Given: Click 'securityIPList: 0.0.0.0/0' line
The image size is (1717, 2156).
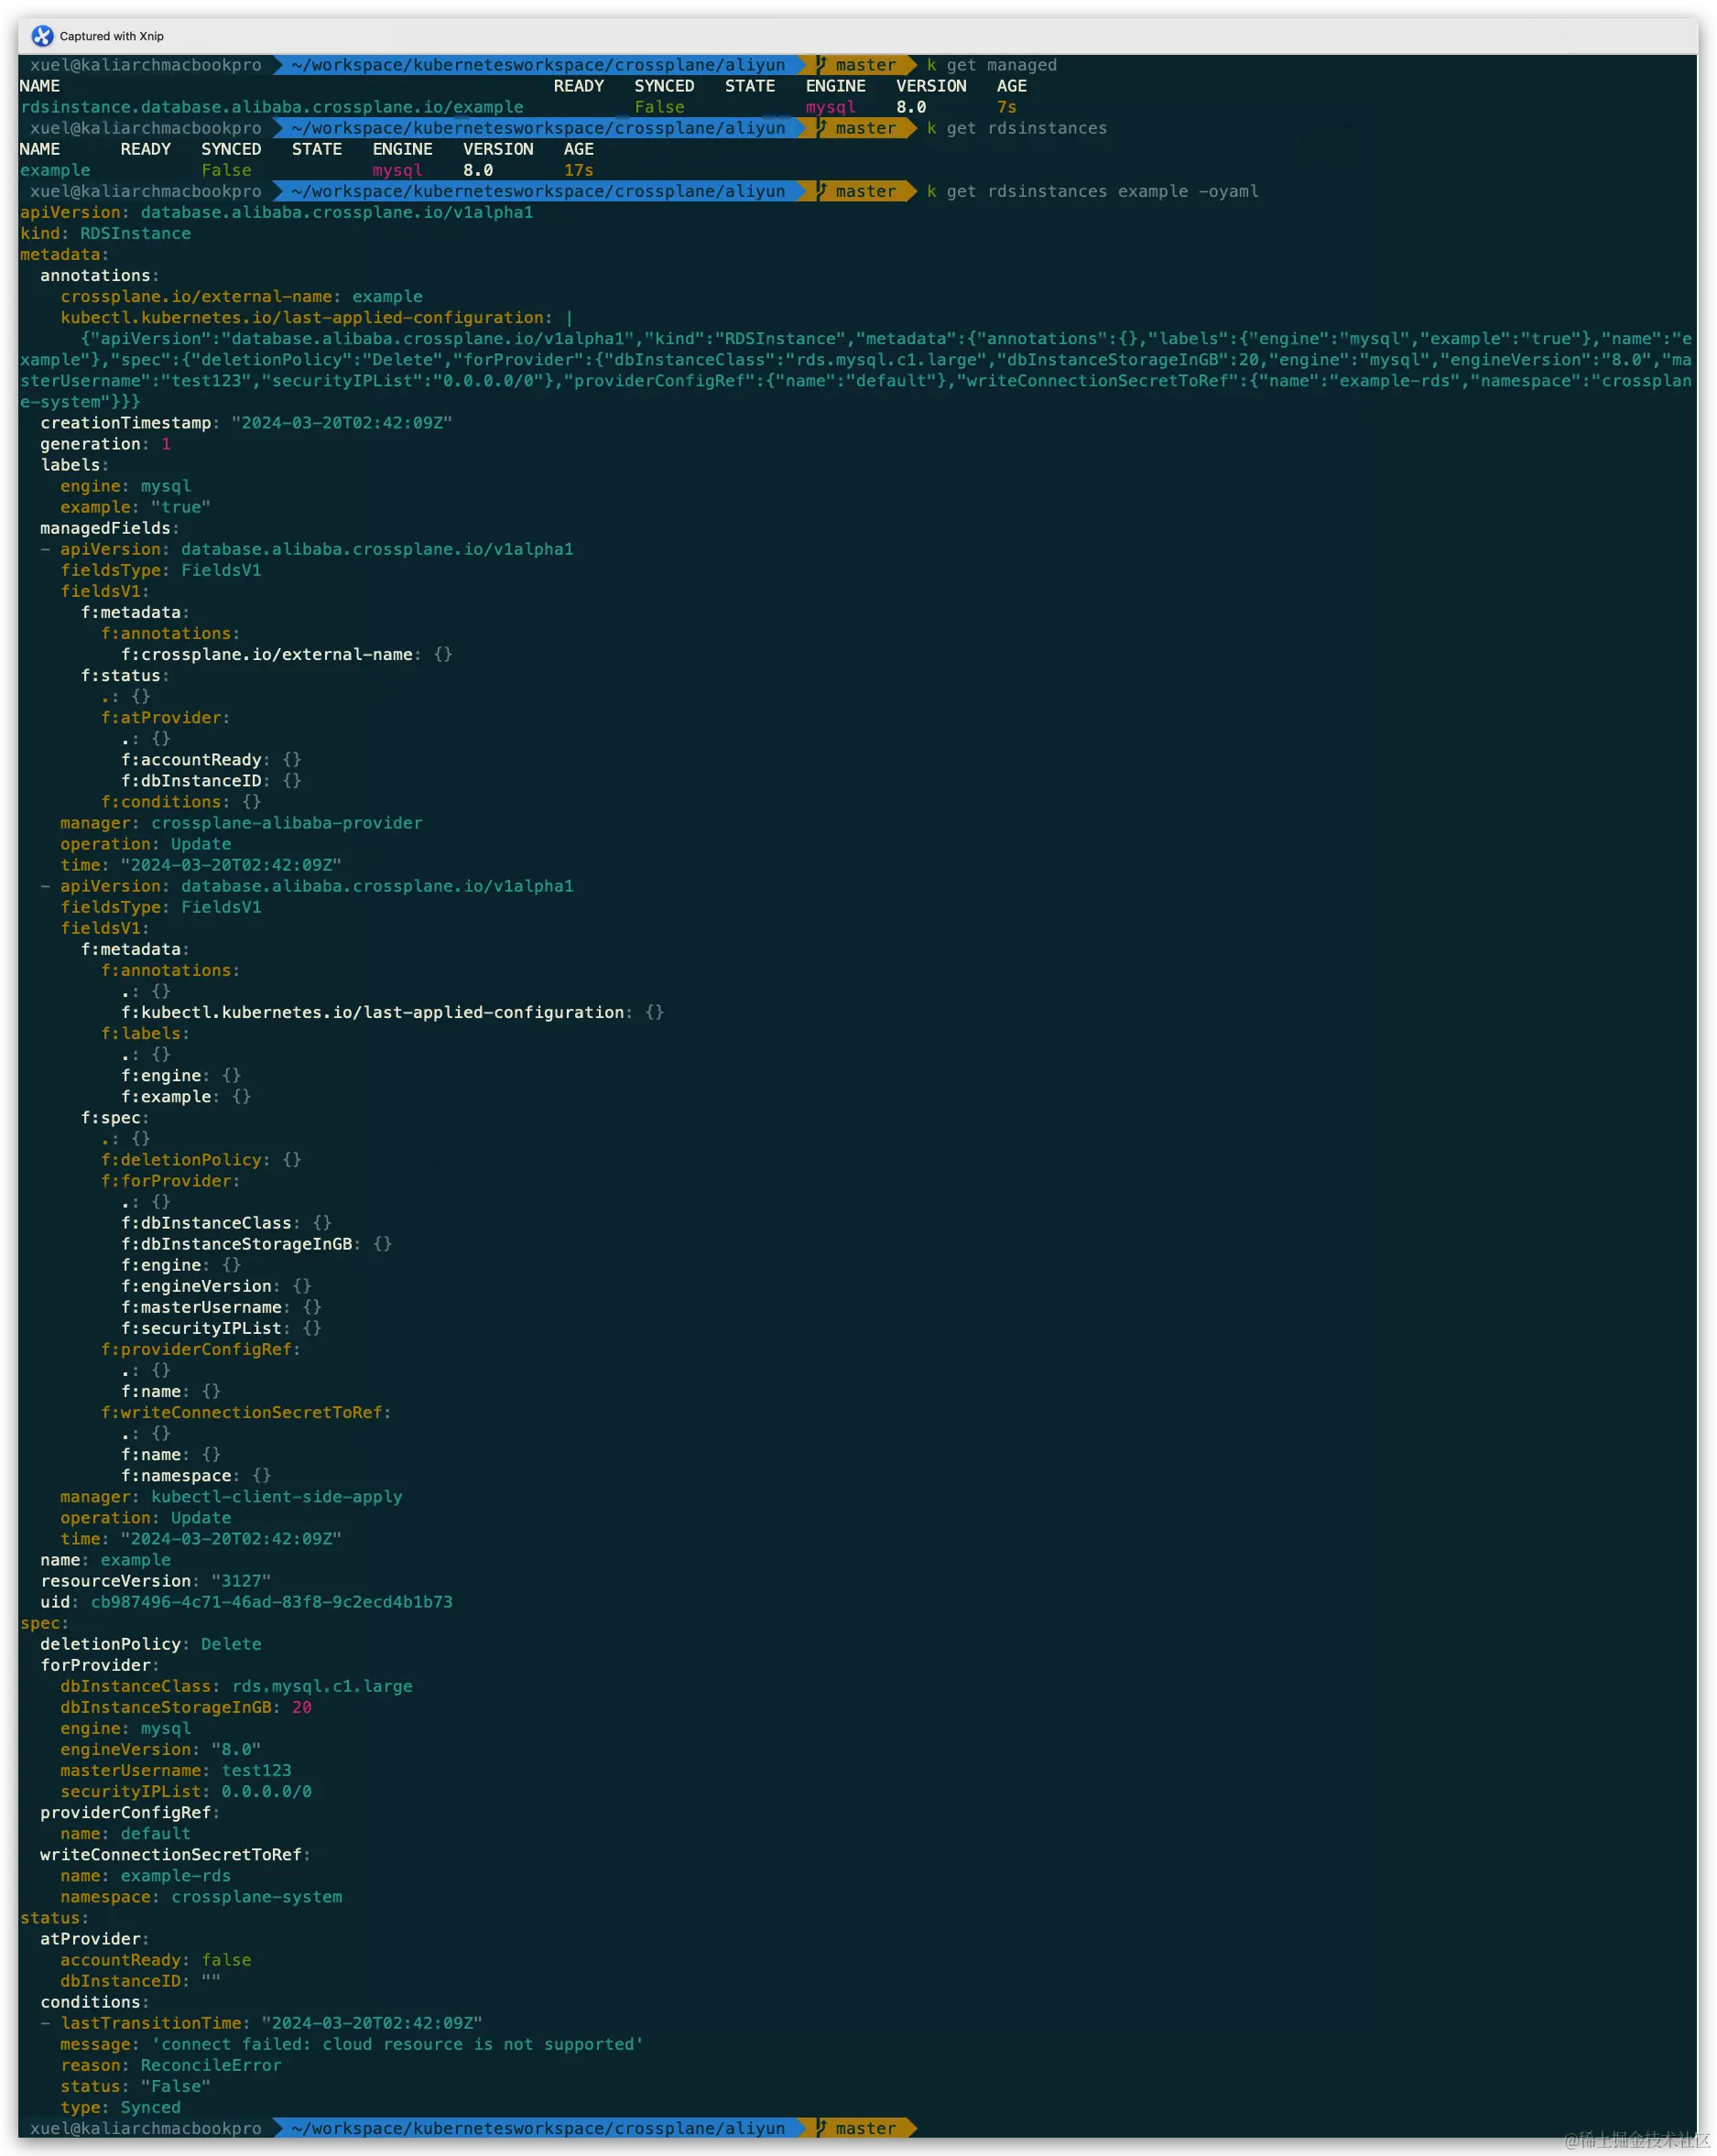Looking at the screenshot, I should [x=186, y=1790].
